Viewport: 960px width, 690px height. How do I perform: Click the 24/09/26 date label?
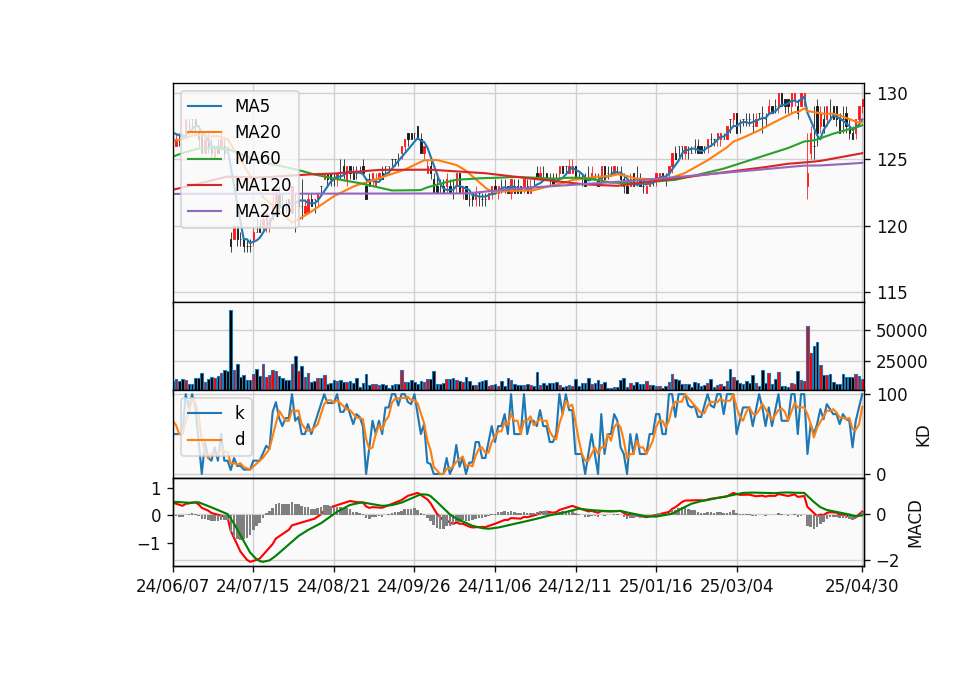tap(414, 586)
